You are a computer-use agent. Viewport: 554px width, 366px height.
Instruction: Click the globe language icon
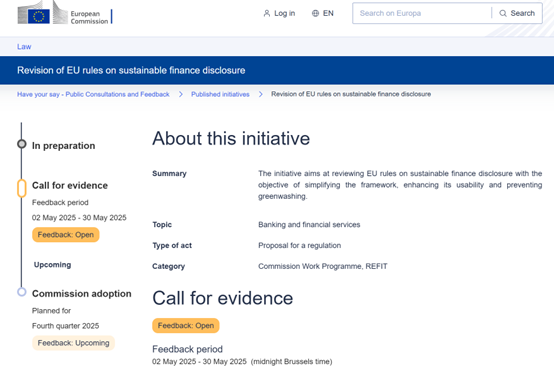click(x=315, y=13)
